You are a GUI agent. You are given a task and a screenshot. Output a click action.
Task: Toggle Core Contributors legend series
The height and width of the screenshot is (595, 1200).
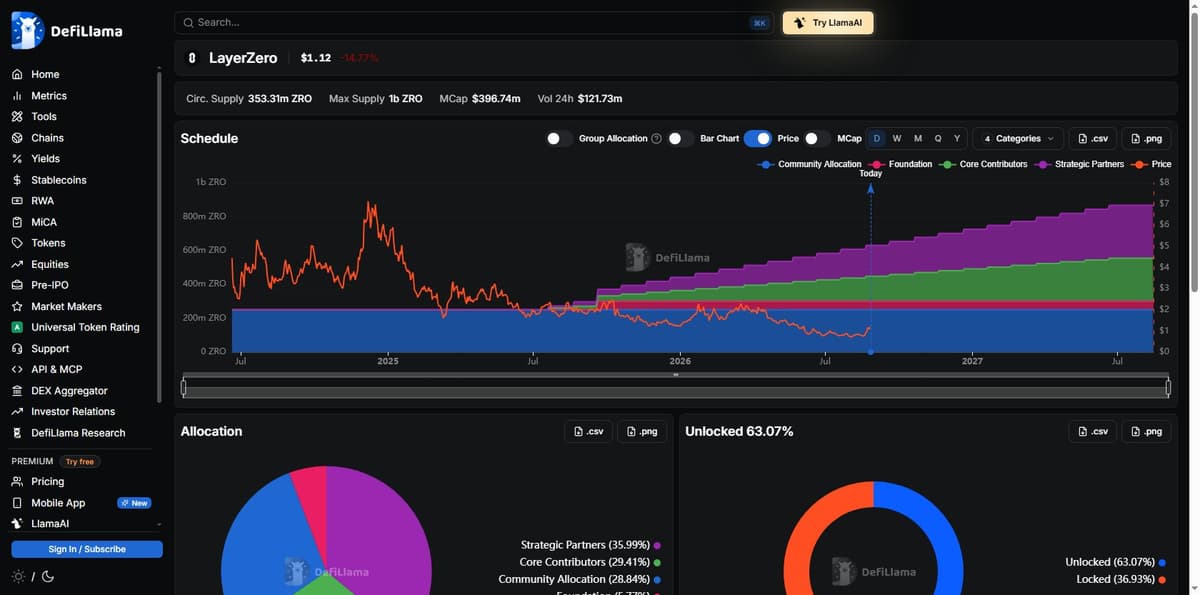983,164
